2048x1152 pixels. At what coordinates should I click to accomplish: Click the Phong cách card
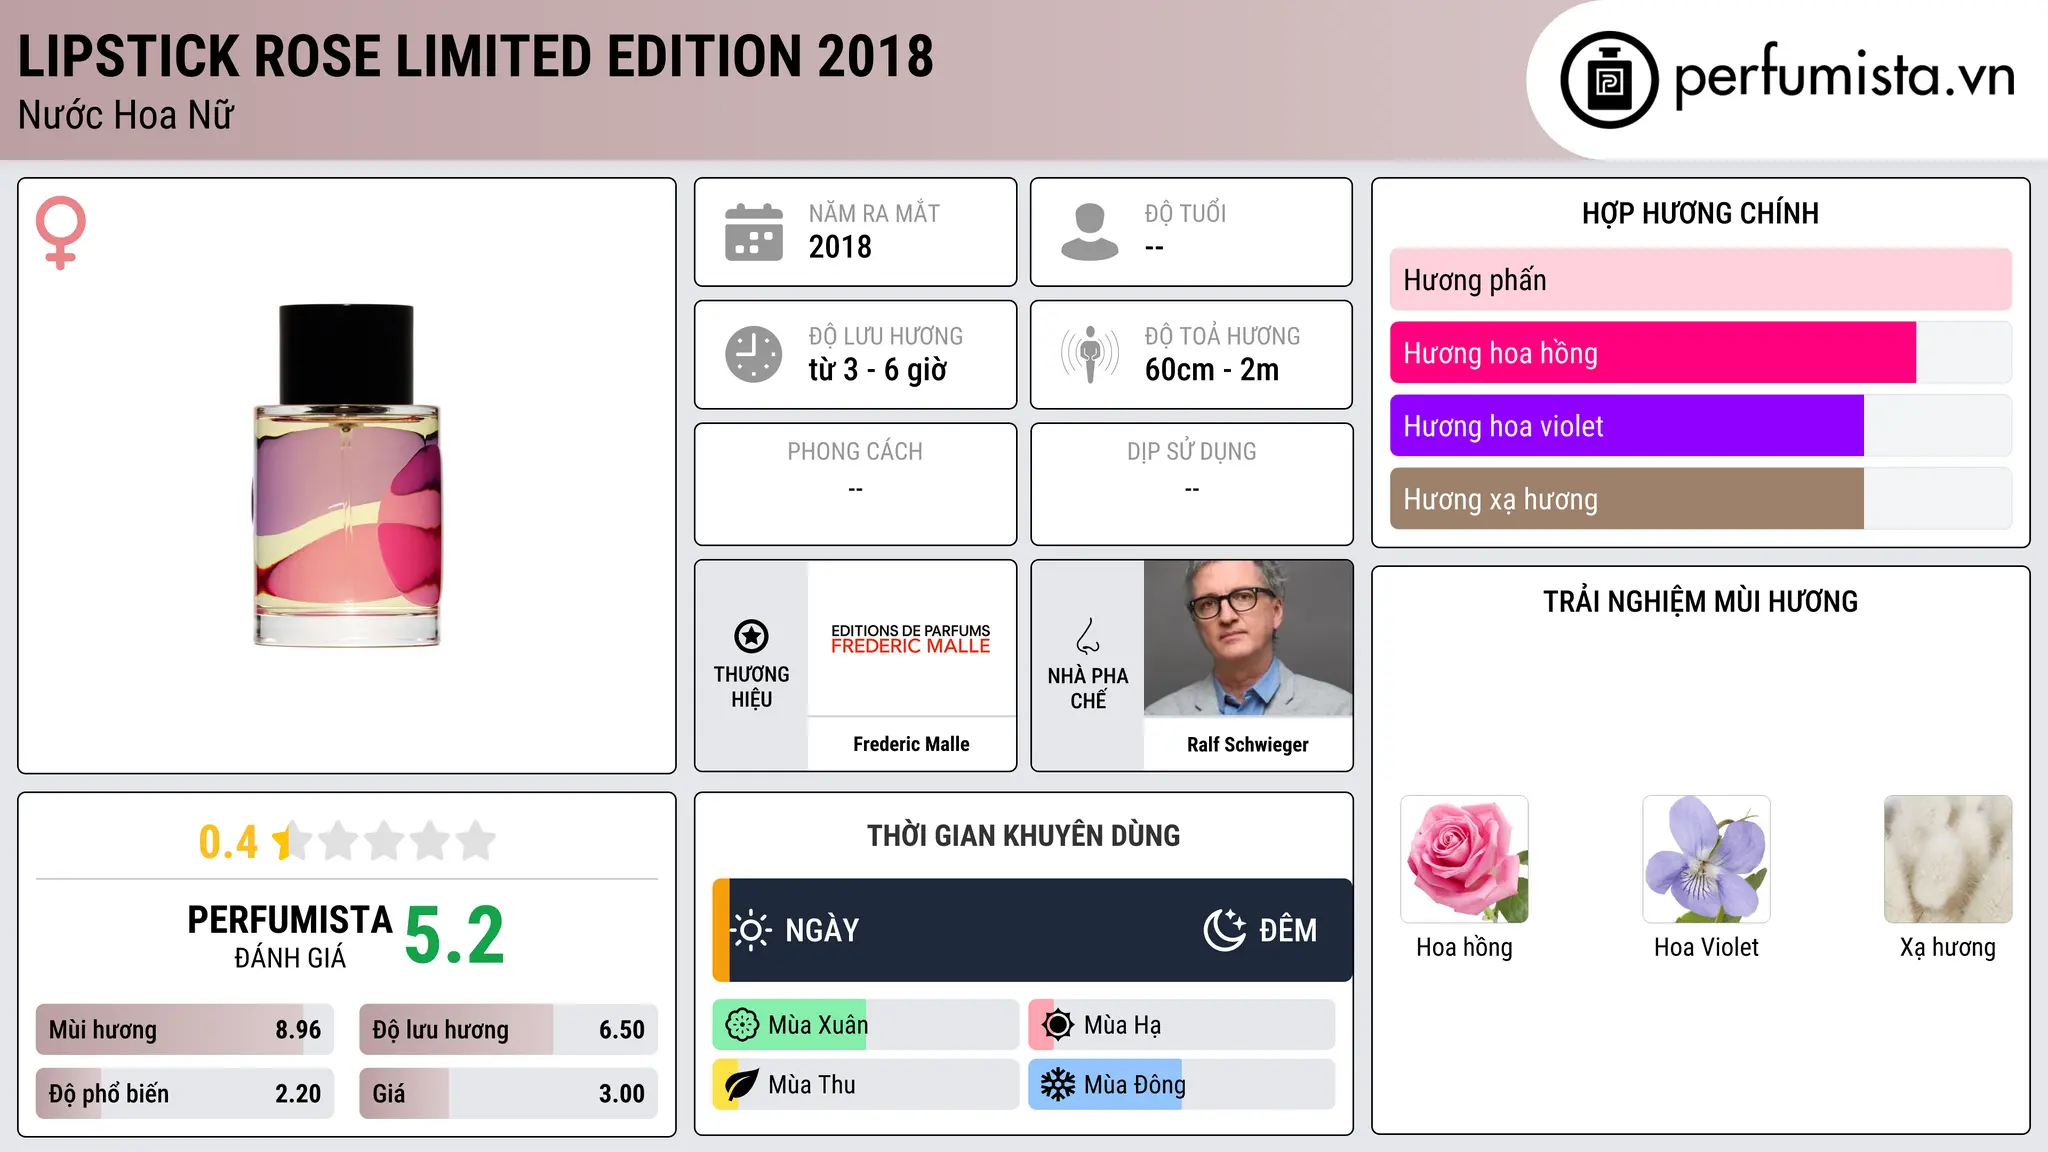(x=856, y=484)
